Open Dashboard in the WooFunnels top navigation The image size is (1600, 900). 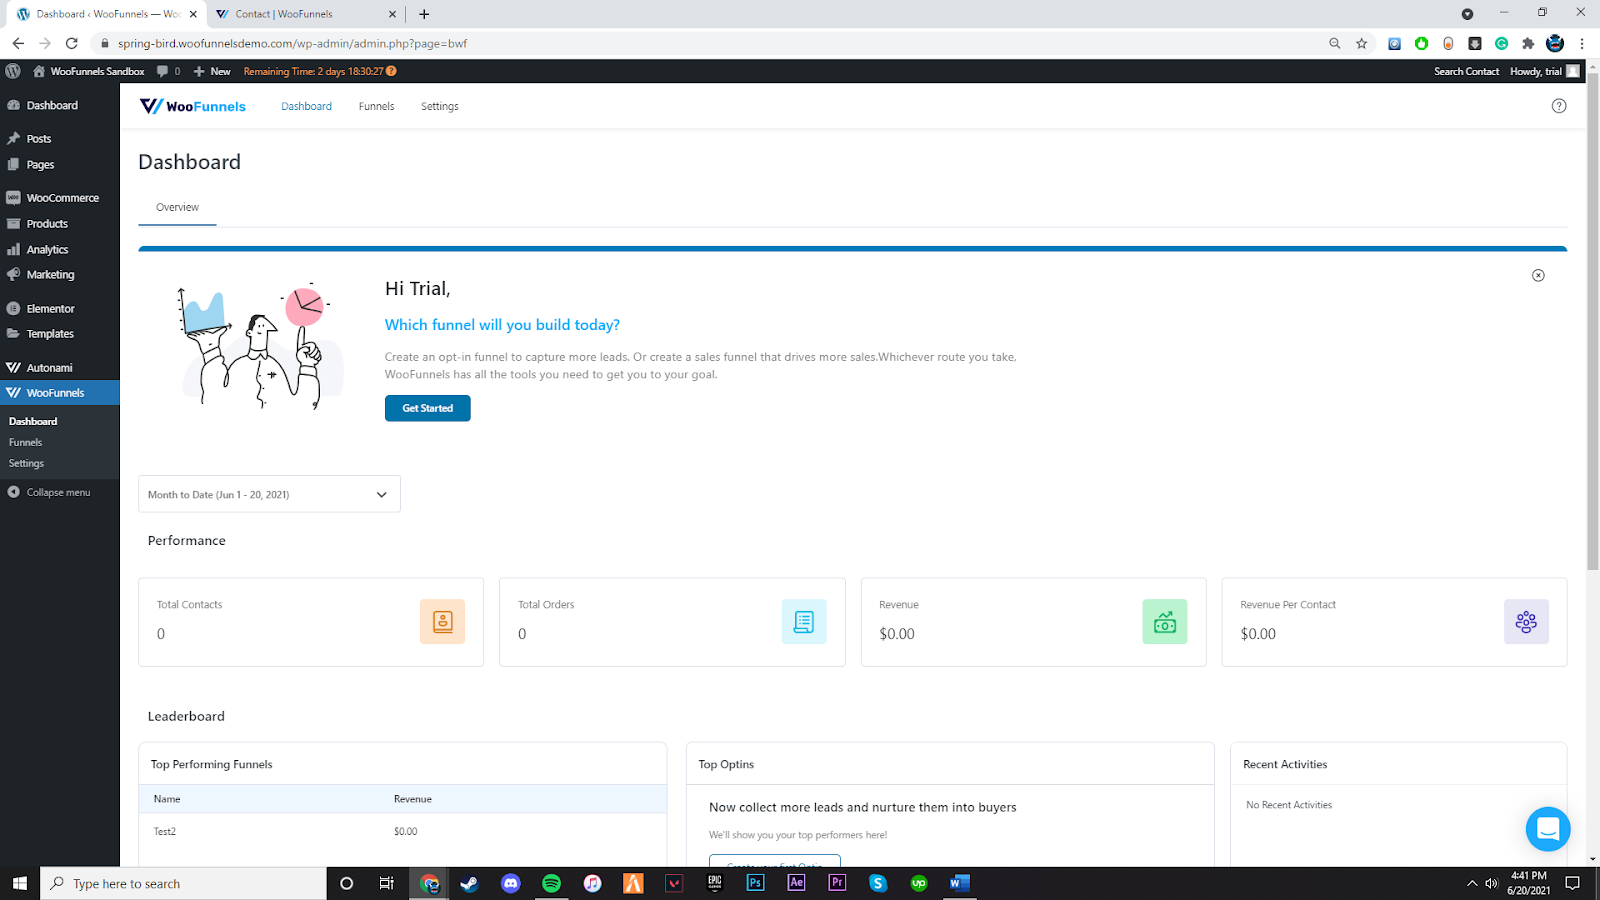tap(306, 106)
